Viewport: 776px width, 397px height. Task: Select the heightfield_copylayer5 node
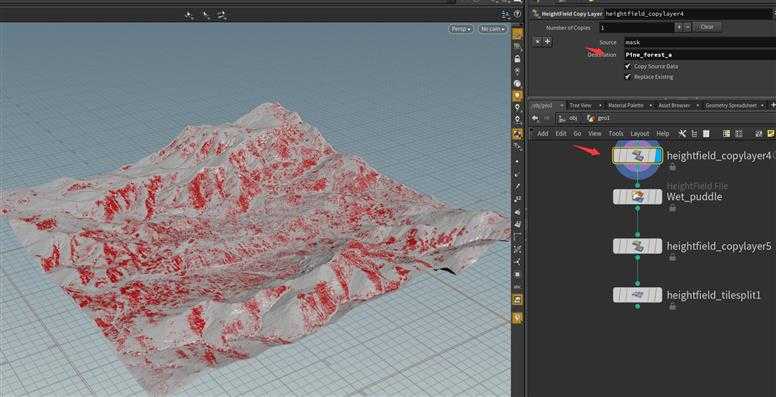click(x=637, y=246)
